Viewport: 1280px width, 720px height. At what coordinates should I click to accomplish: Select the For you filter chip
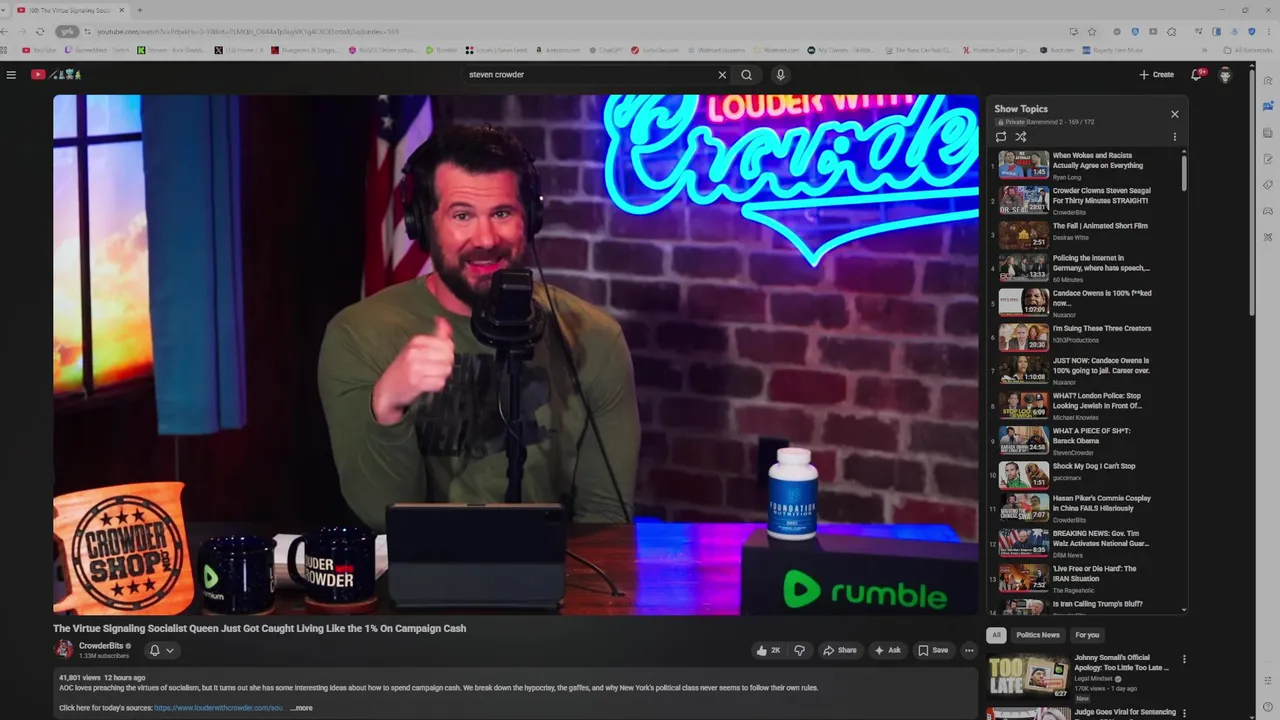coord(1087,635)
